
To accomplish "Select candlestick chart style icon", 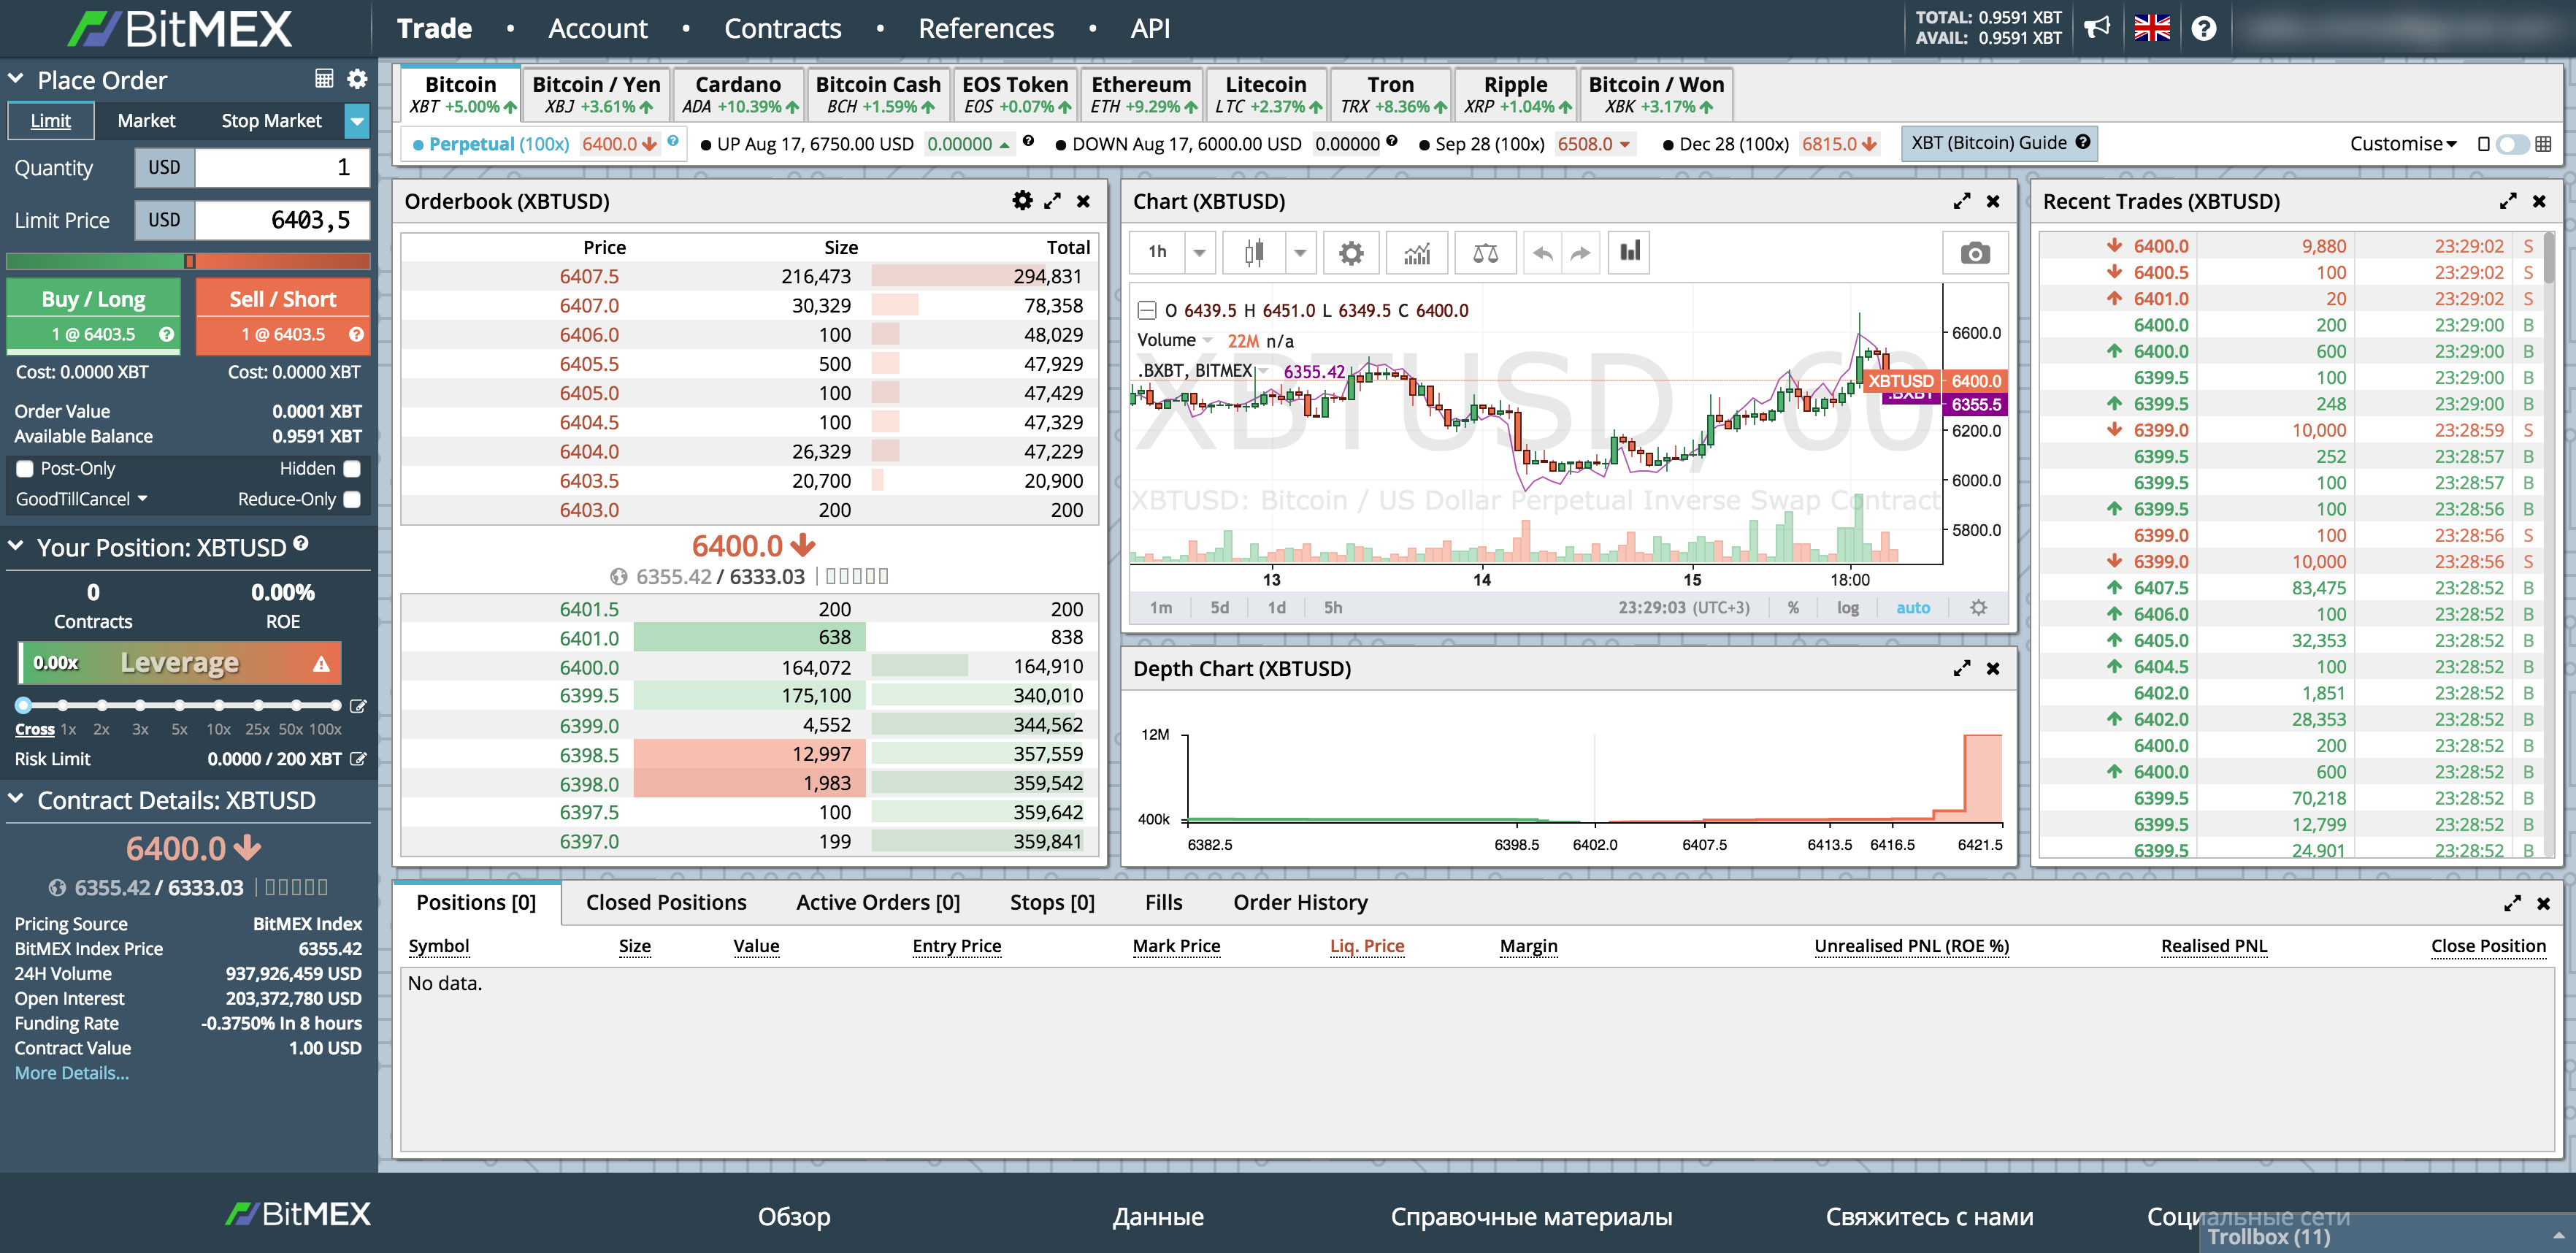I will [x=1254, y=252].
